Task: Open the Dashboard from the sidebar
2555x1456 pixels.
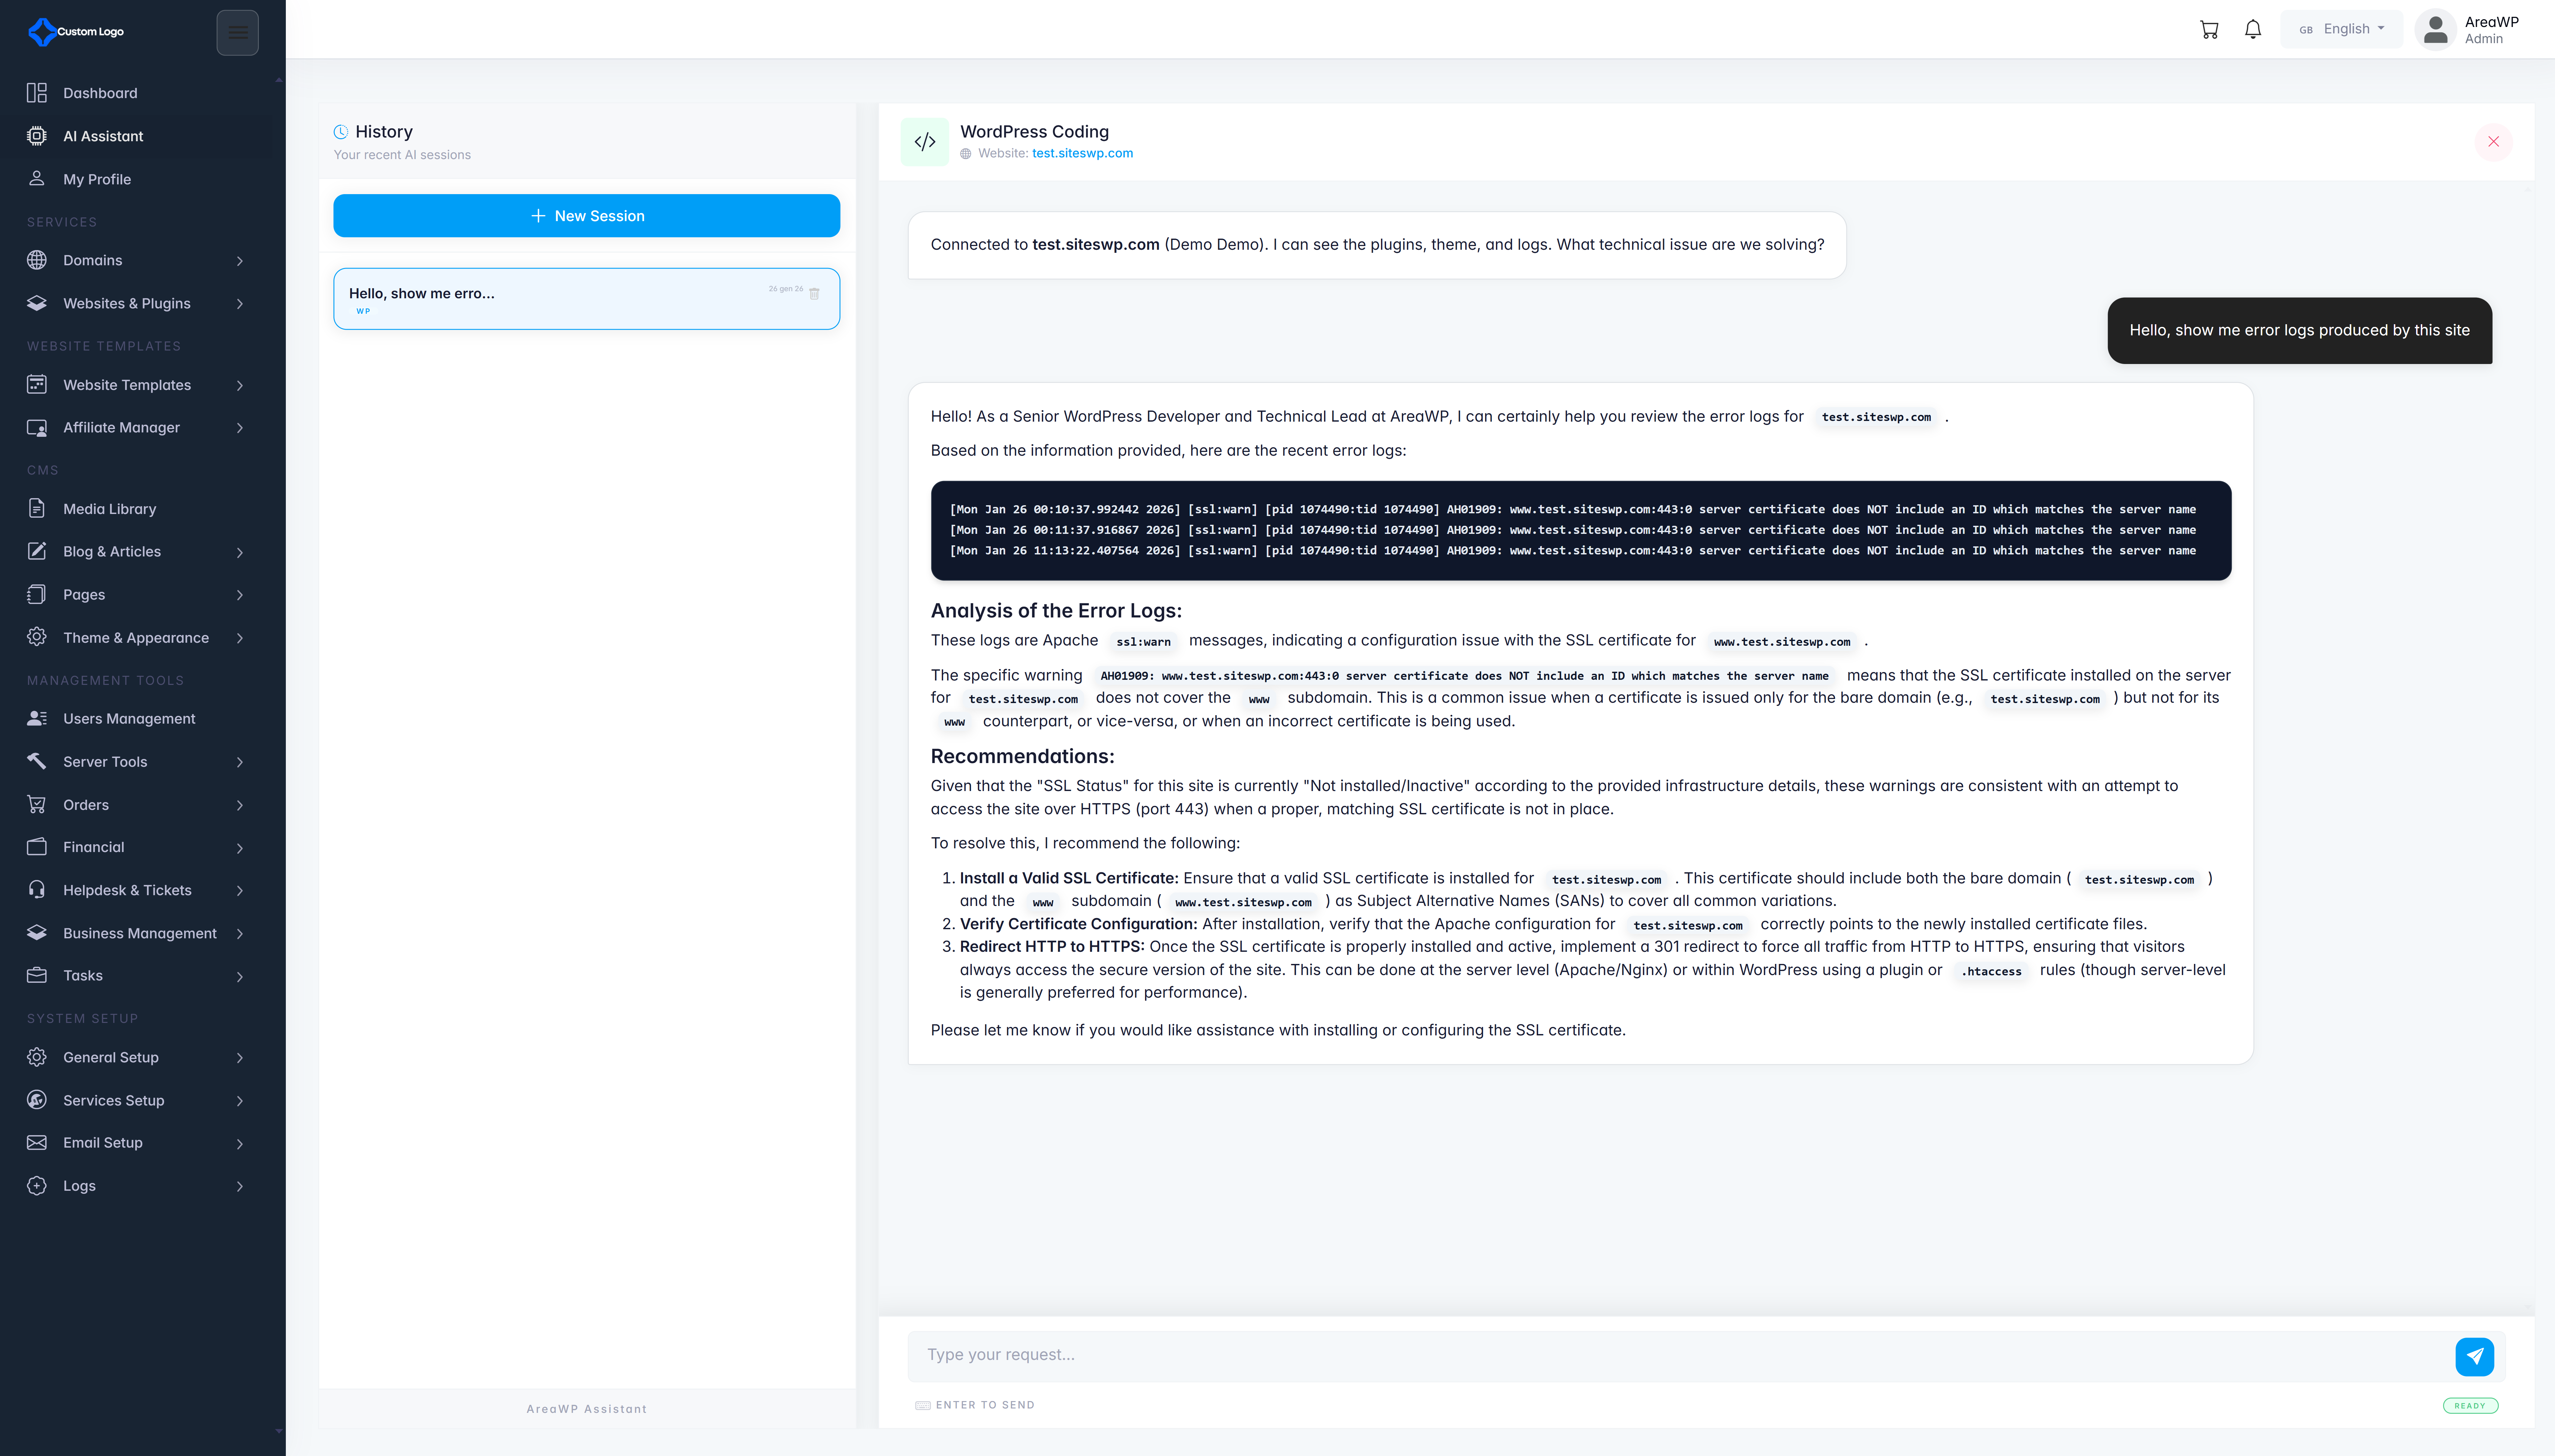Action: (100, 93)
